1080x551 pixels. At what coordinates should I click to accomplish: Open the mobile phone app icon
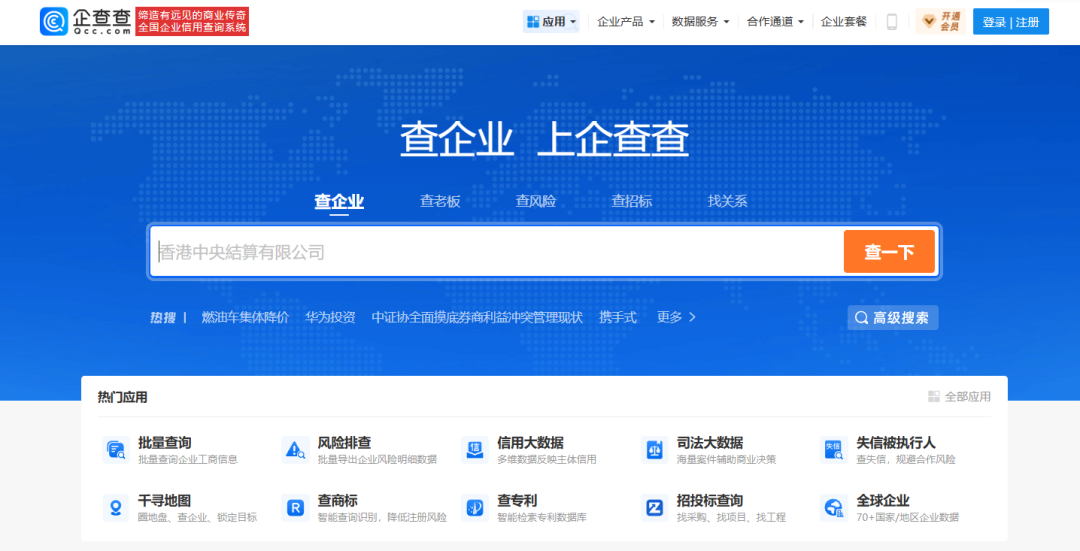click(891, 22)
